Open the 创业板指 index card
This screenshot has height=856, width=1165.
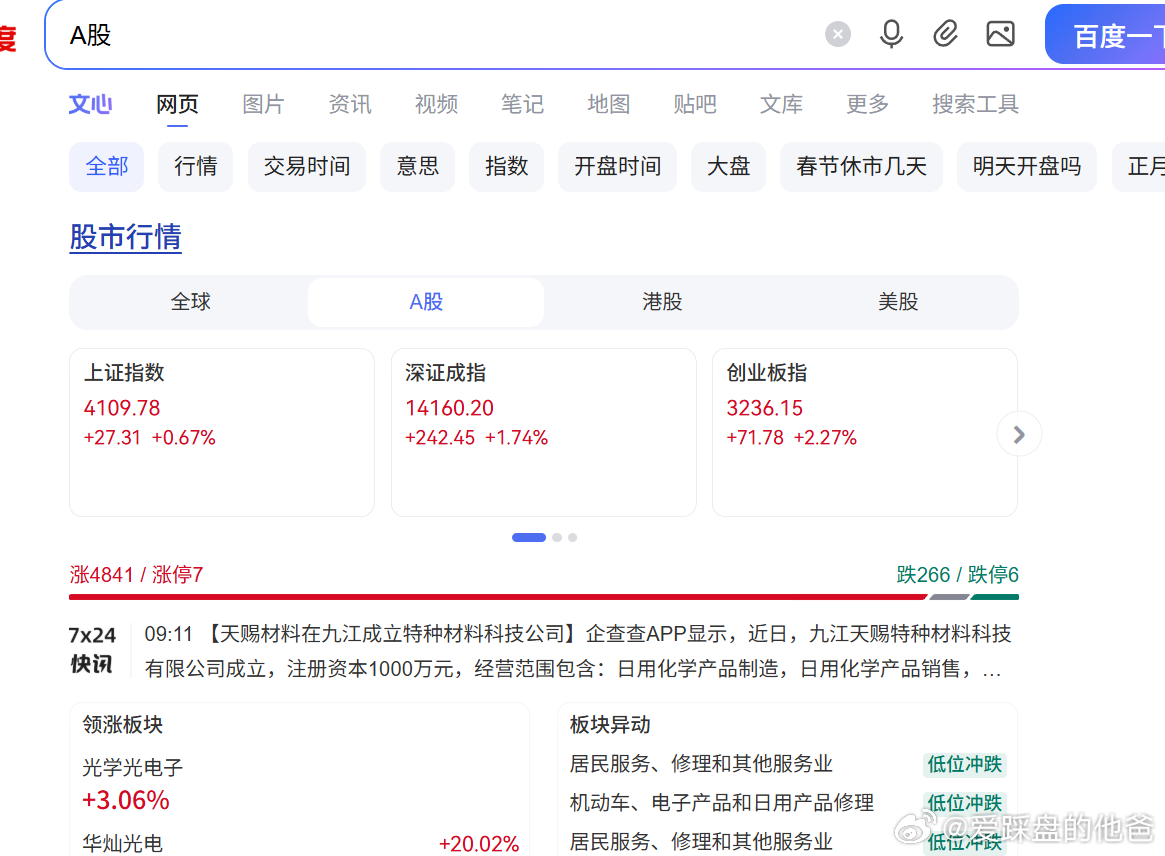tap(864, 432)
